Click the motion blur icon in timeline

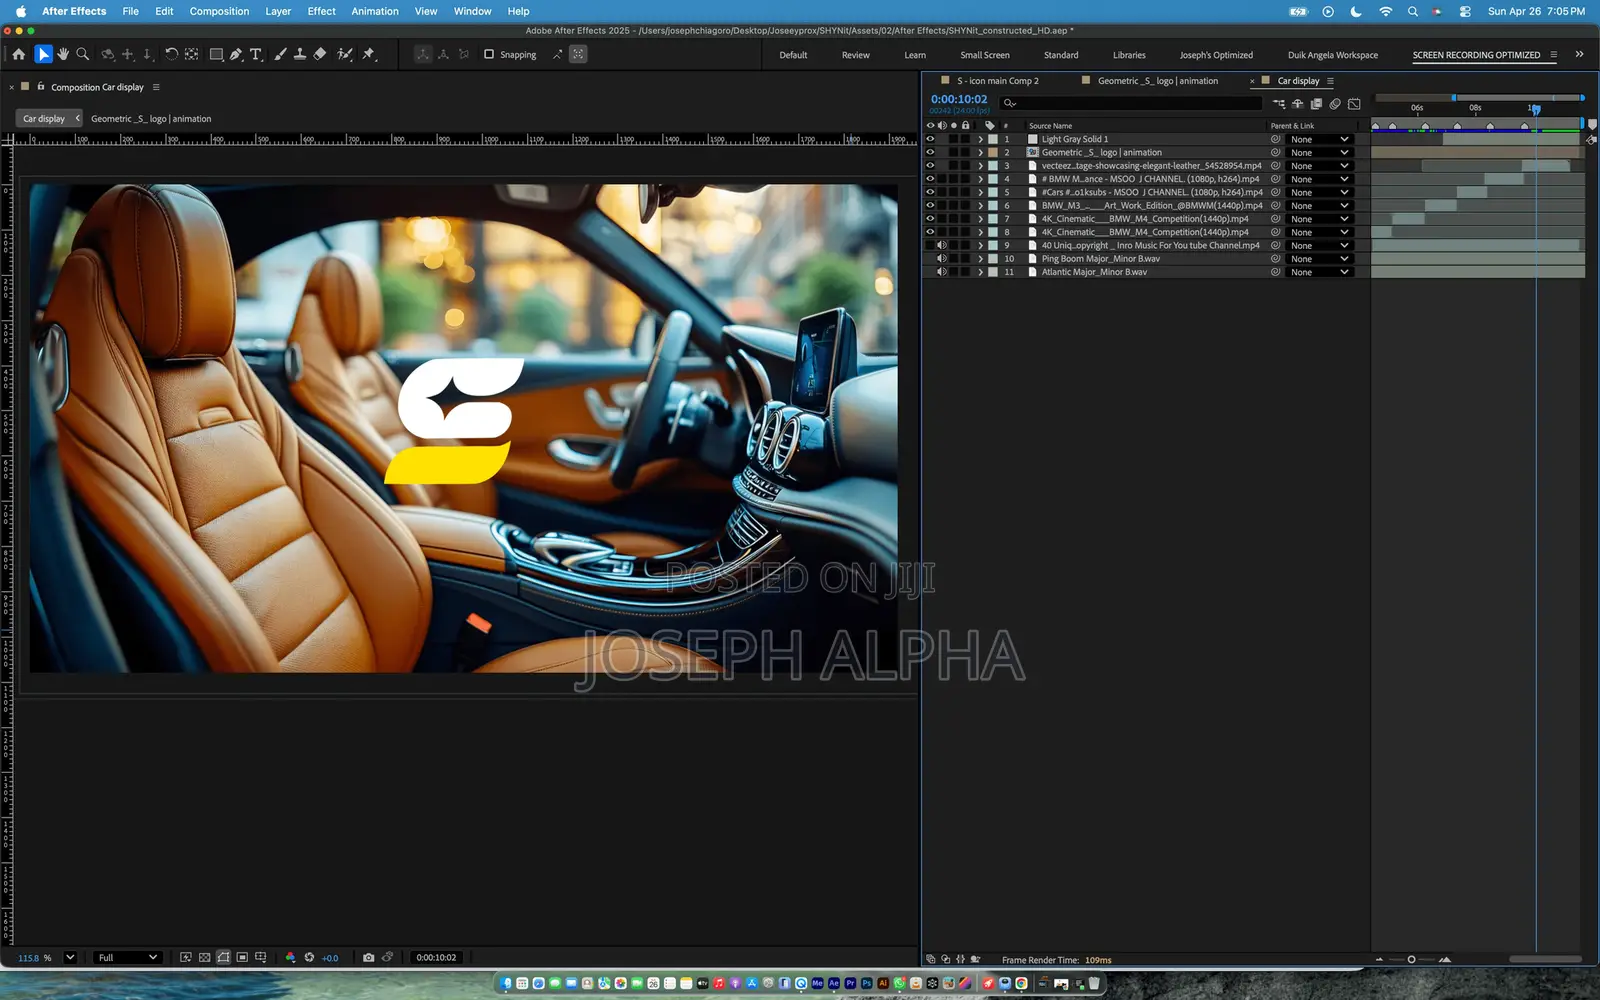tap(1335, 103)
